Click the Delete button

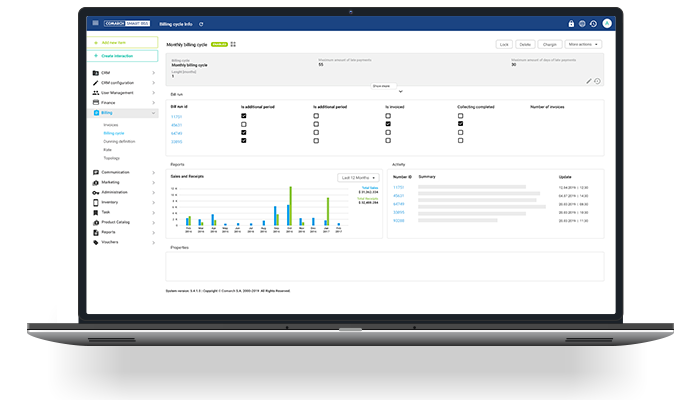coord(526,44)
